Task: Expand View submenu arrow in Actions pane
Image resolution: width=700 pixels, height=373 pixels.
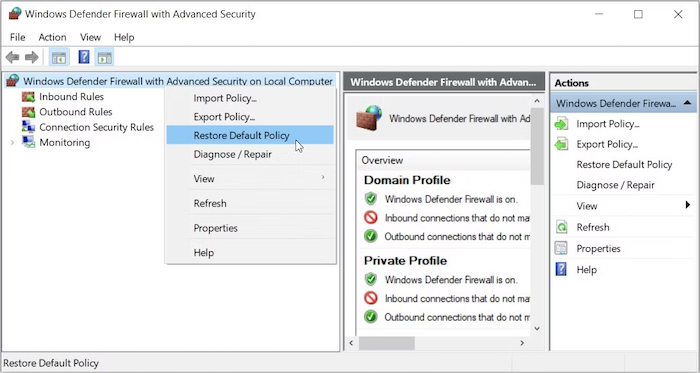Action: [688, 205]
